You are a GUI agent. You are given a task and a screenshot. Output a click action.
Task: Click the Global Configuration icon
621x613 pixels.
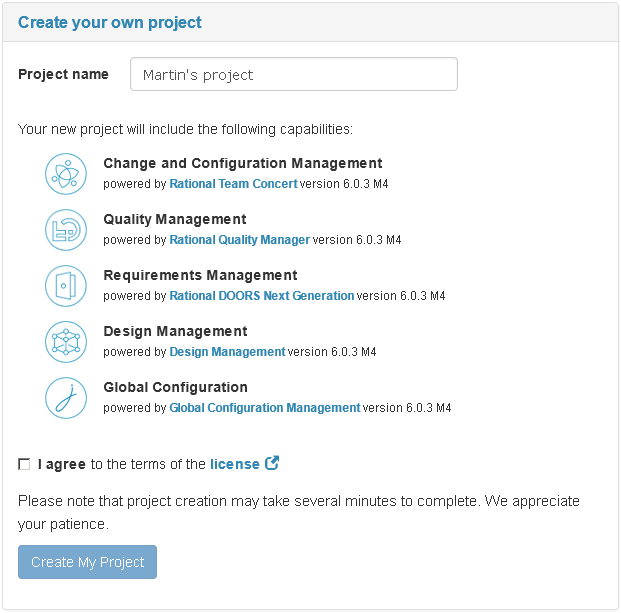66,398
